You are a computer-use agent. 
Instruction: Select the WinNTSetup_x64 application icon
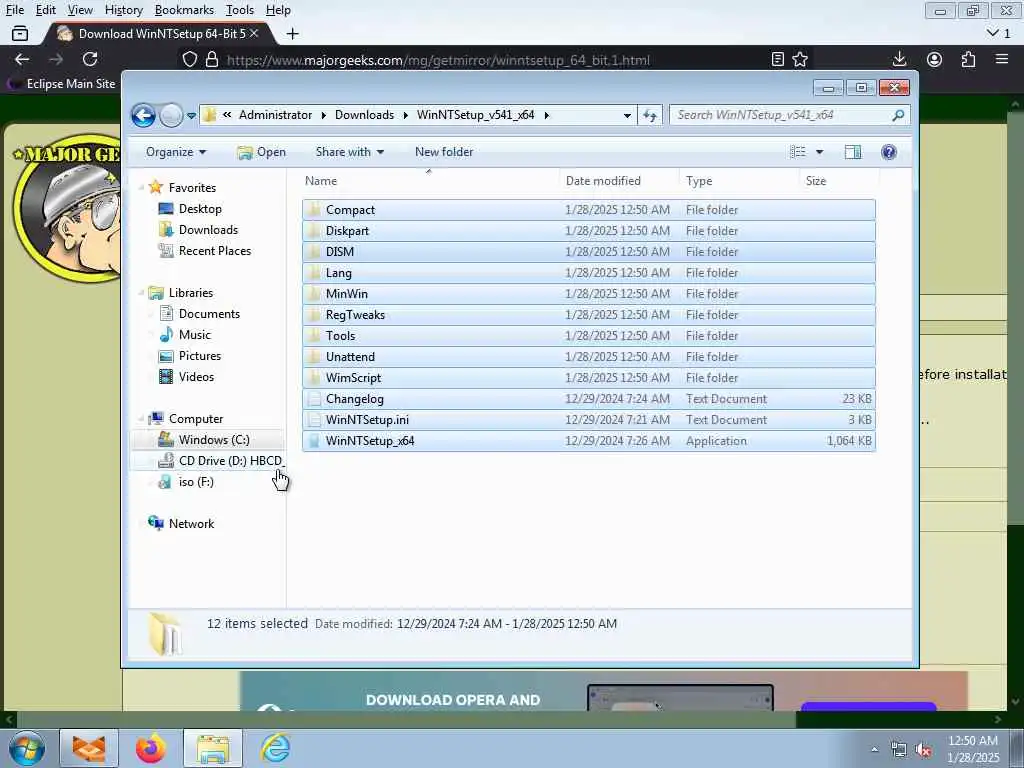(315, 441)
